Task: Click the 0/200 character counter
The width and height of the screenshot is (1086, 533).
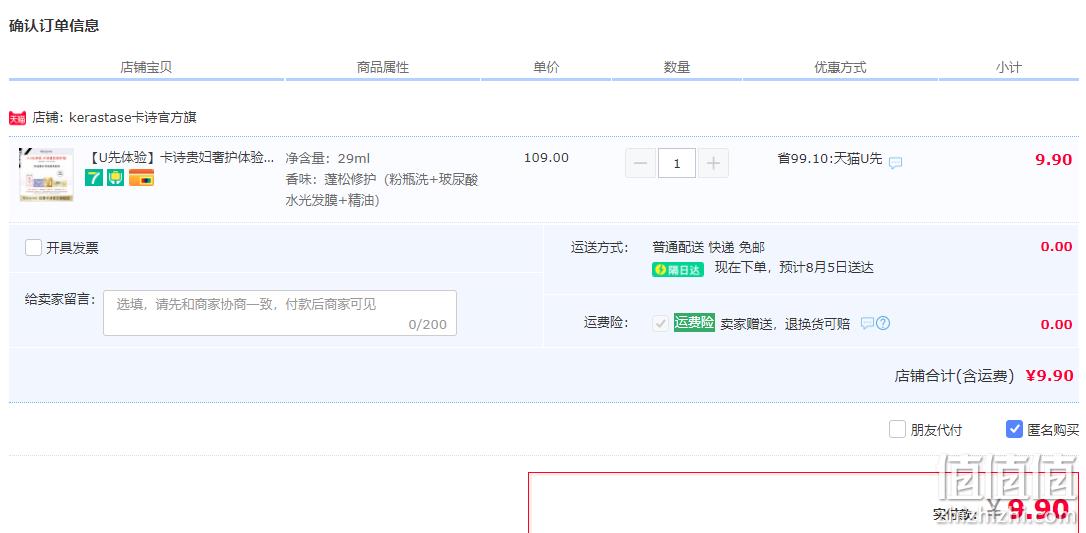Action: pyautogui.click(x=427, y=325)
